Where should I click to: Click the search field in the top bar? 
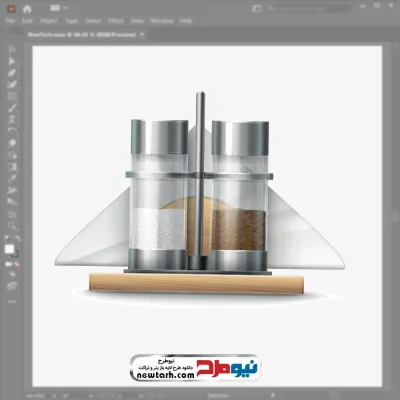(x=308, y=9)
